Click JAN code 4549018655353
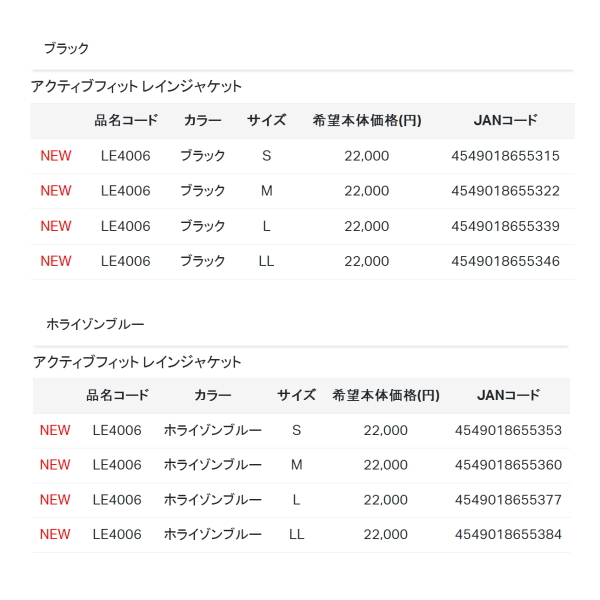The height and width of the screenshot is (600, 600). click(508, 430)
